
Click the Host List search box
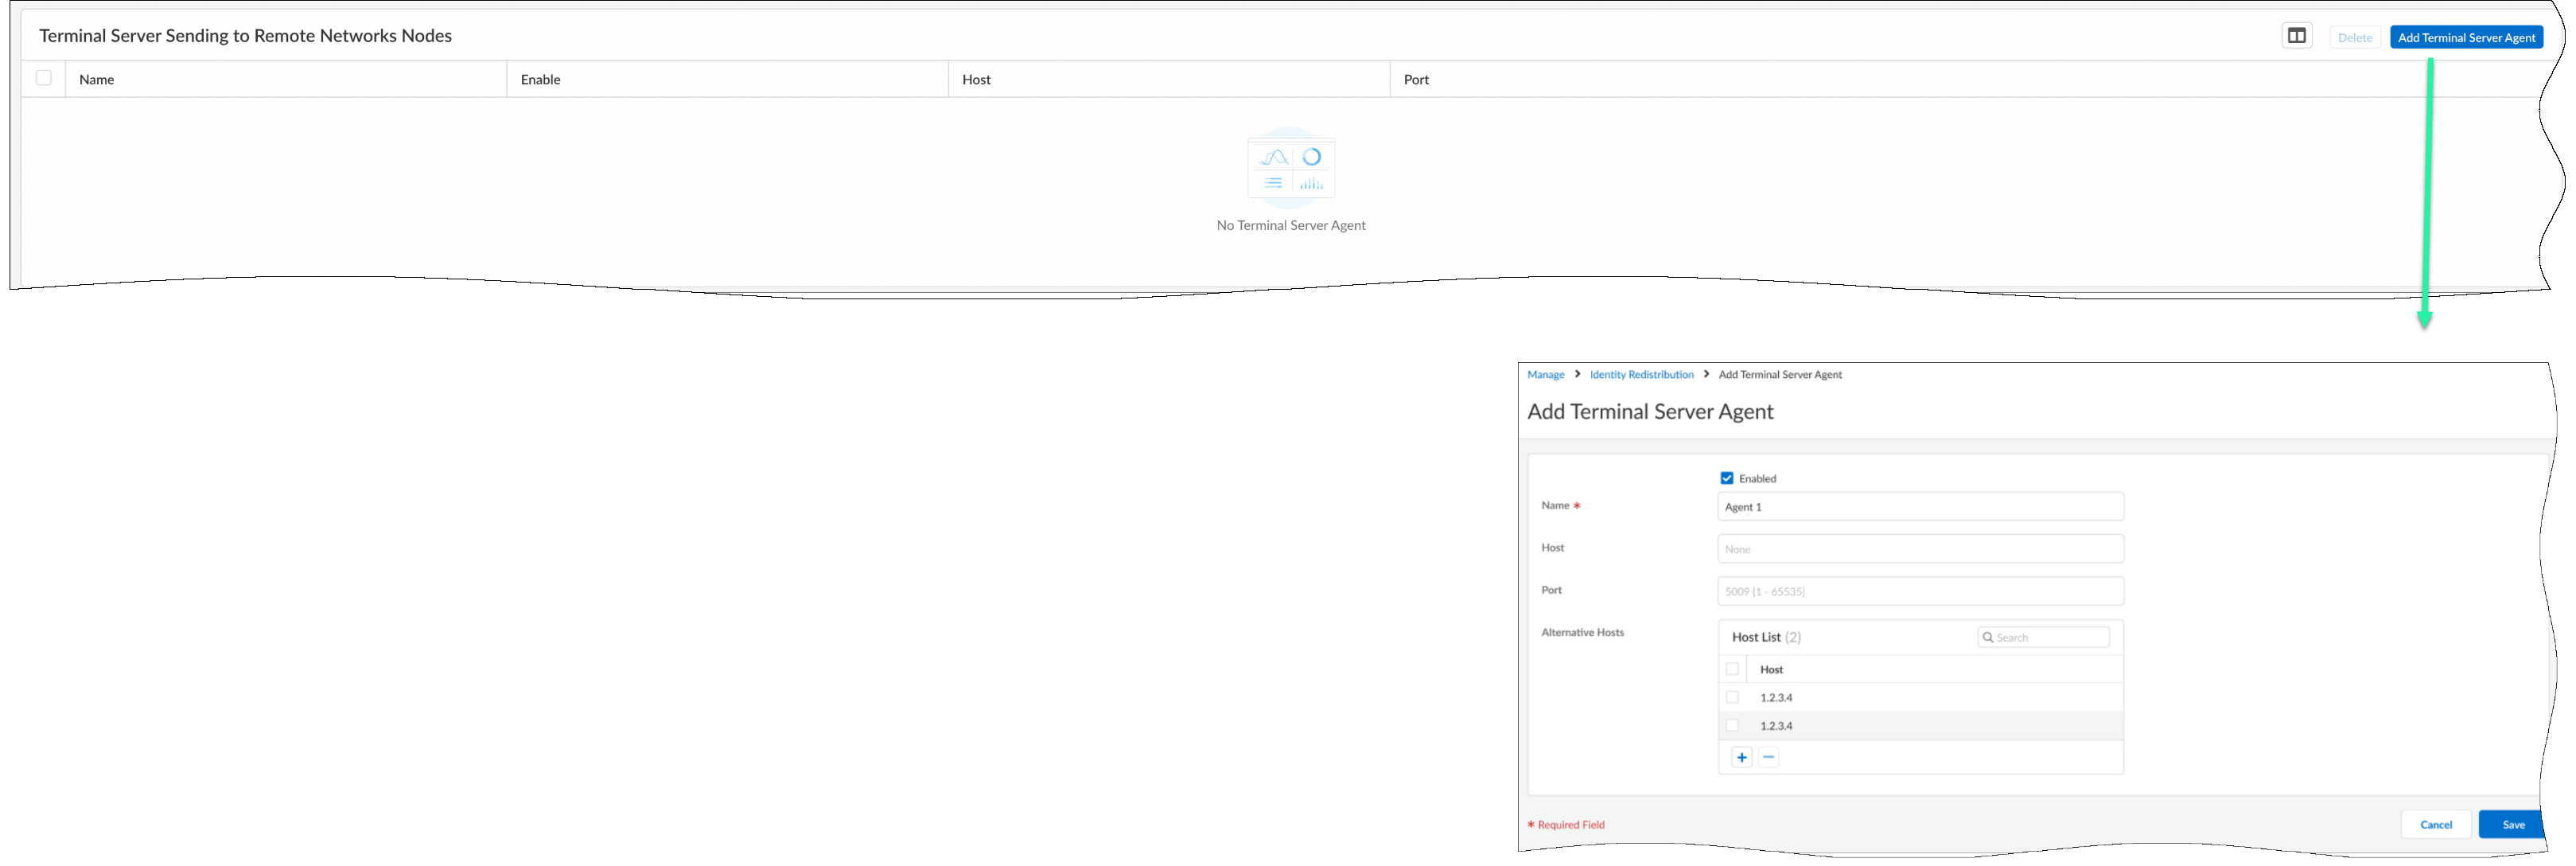click(x=2050, y=637)
